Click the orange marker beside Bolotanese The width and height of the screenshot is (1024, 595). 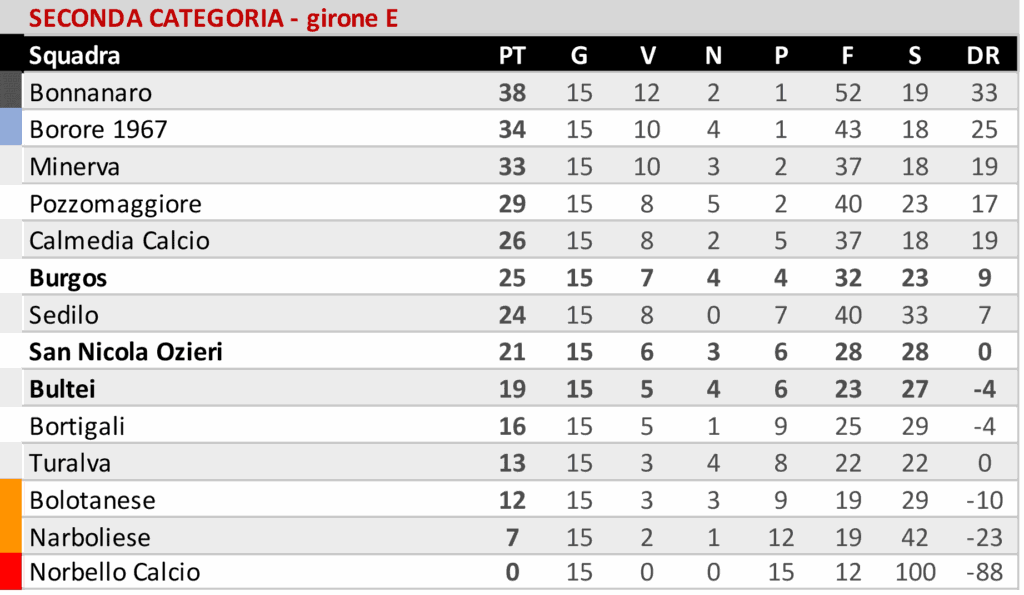tap(11, 499)
